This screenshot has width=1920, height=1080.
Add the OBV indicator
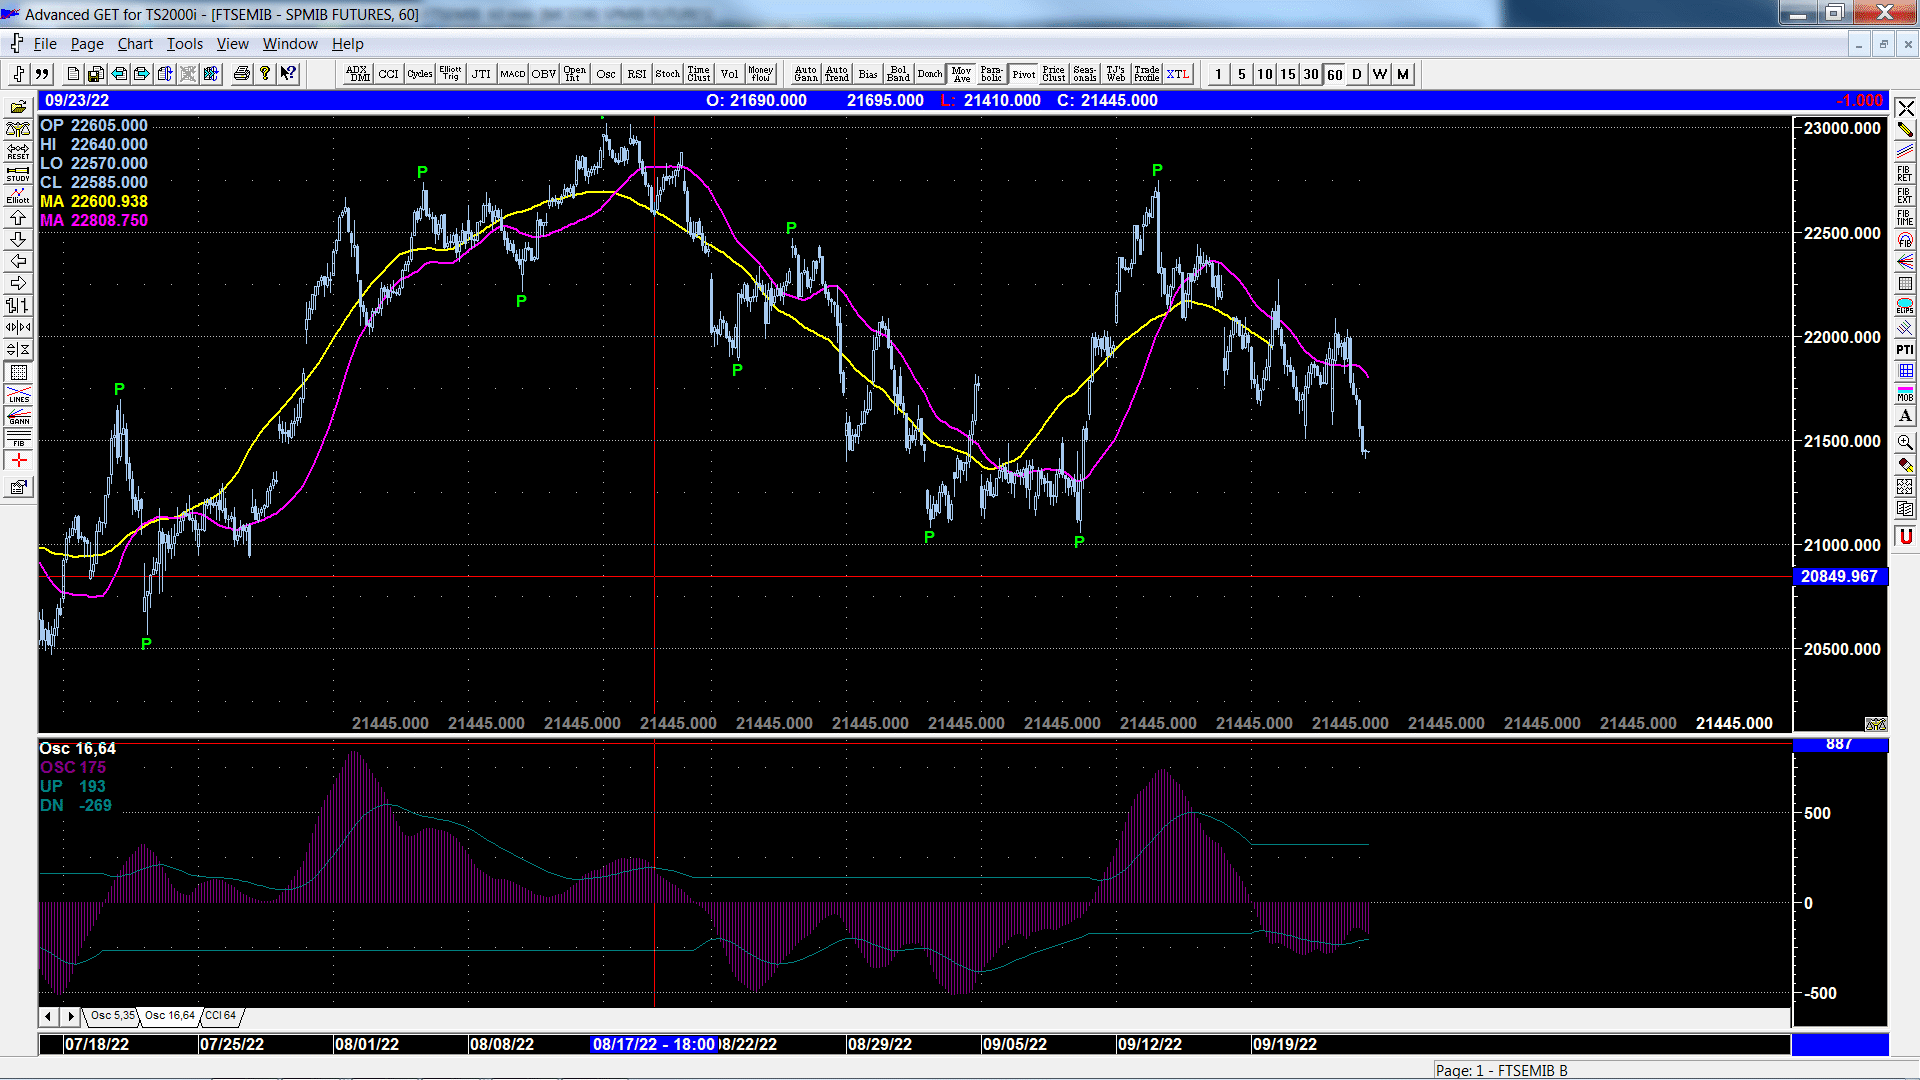[544, 74]
